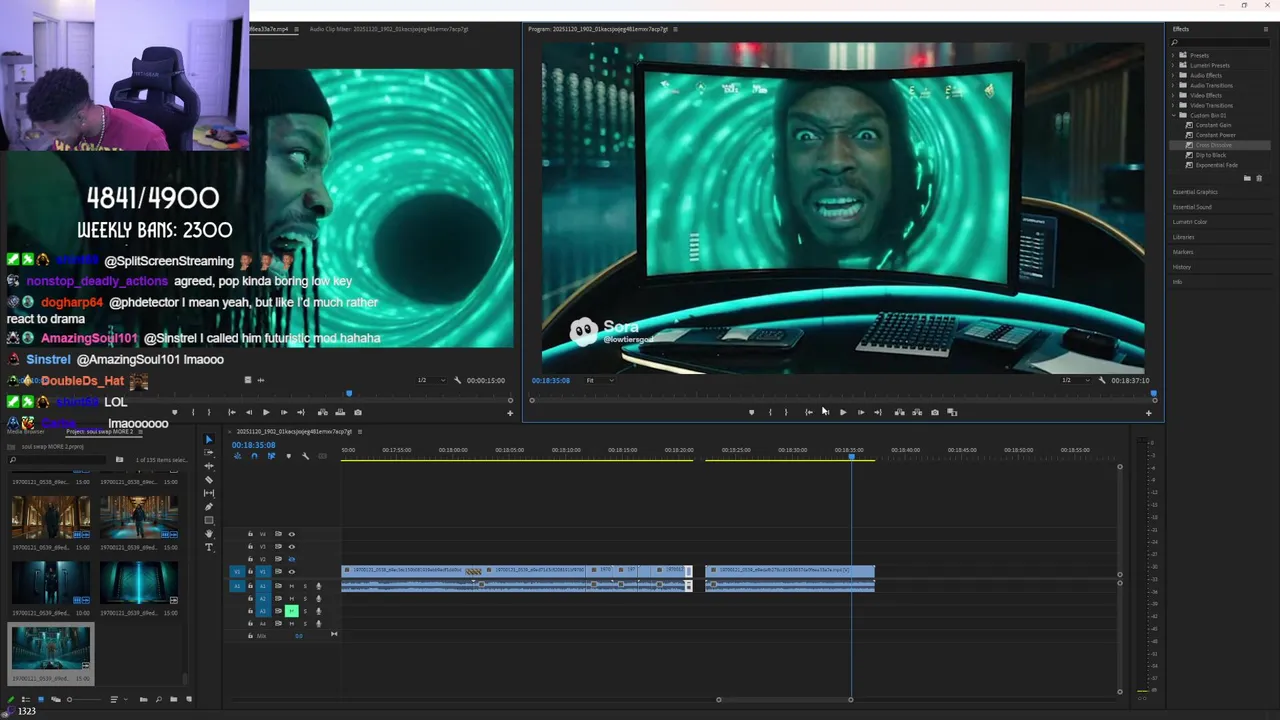The image size is (1280, 720).
Task: Expand Audio Effects folder
Action: pyautogui.click(x=1173, y=75)
